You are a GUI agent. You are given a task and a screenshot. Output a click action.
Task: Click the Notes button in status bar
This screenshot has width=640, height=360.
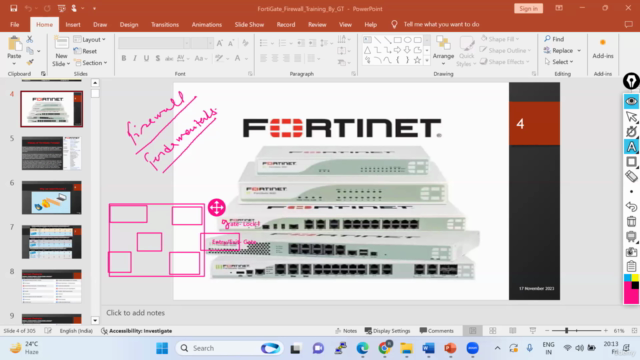[x=346, y=331]
